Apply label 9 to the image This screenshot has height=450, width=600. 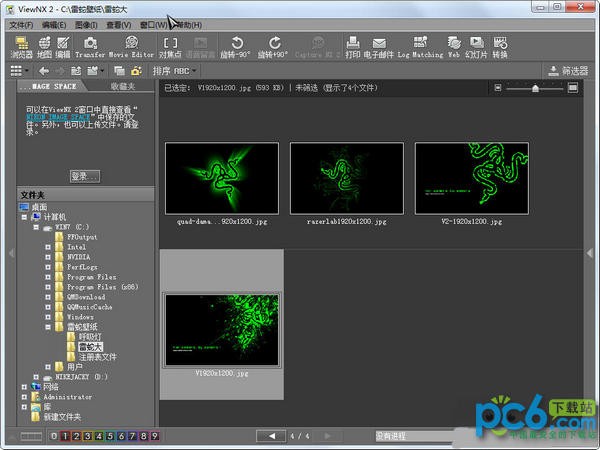[x=155, y=436]
